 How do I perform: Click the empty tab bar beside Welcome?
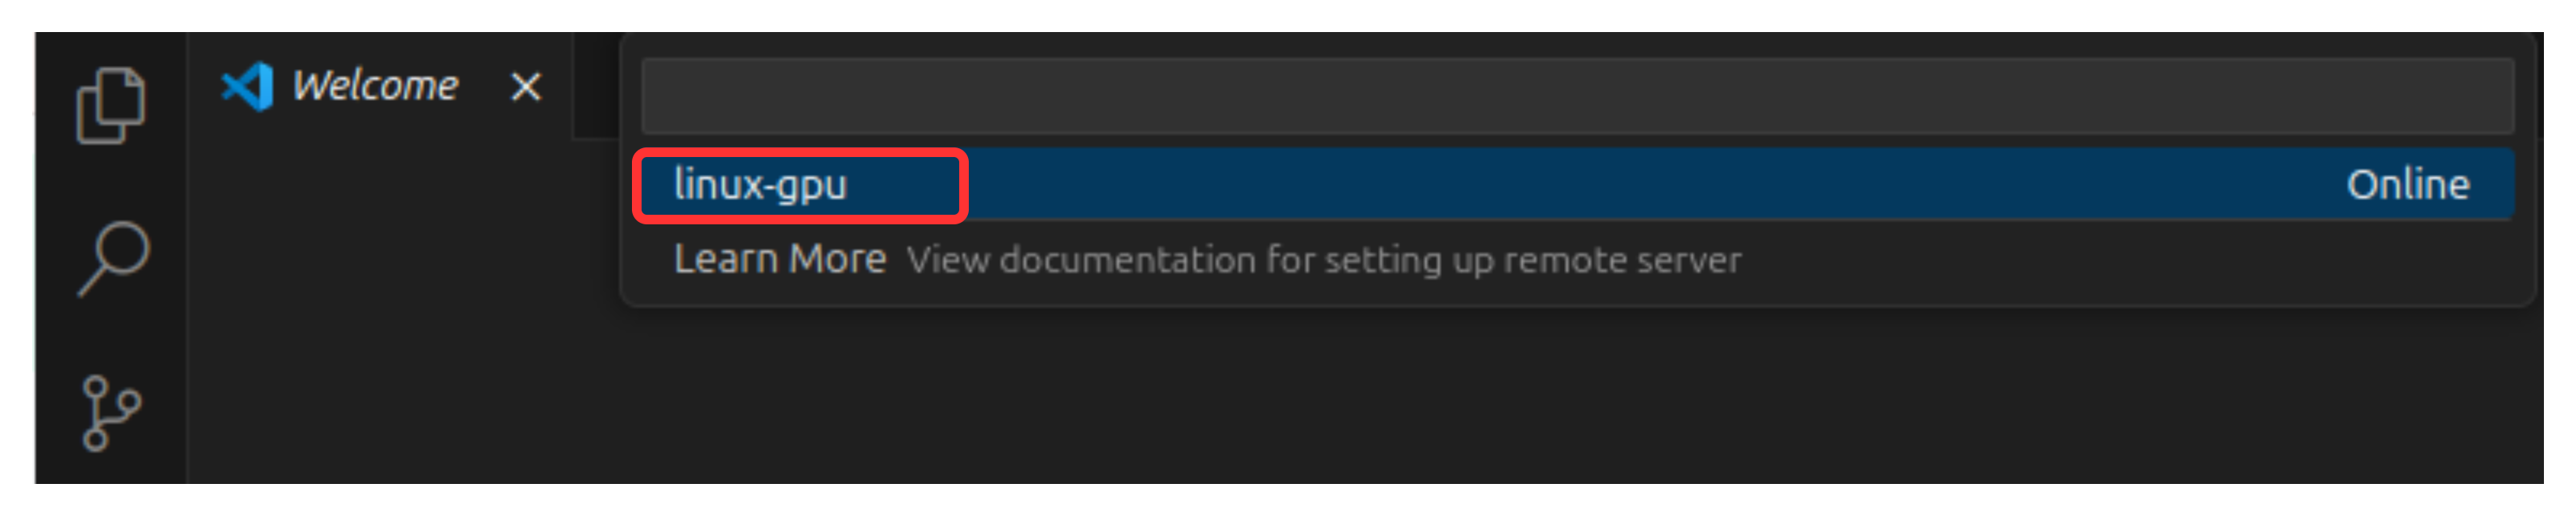(597, 86)
